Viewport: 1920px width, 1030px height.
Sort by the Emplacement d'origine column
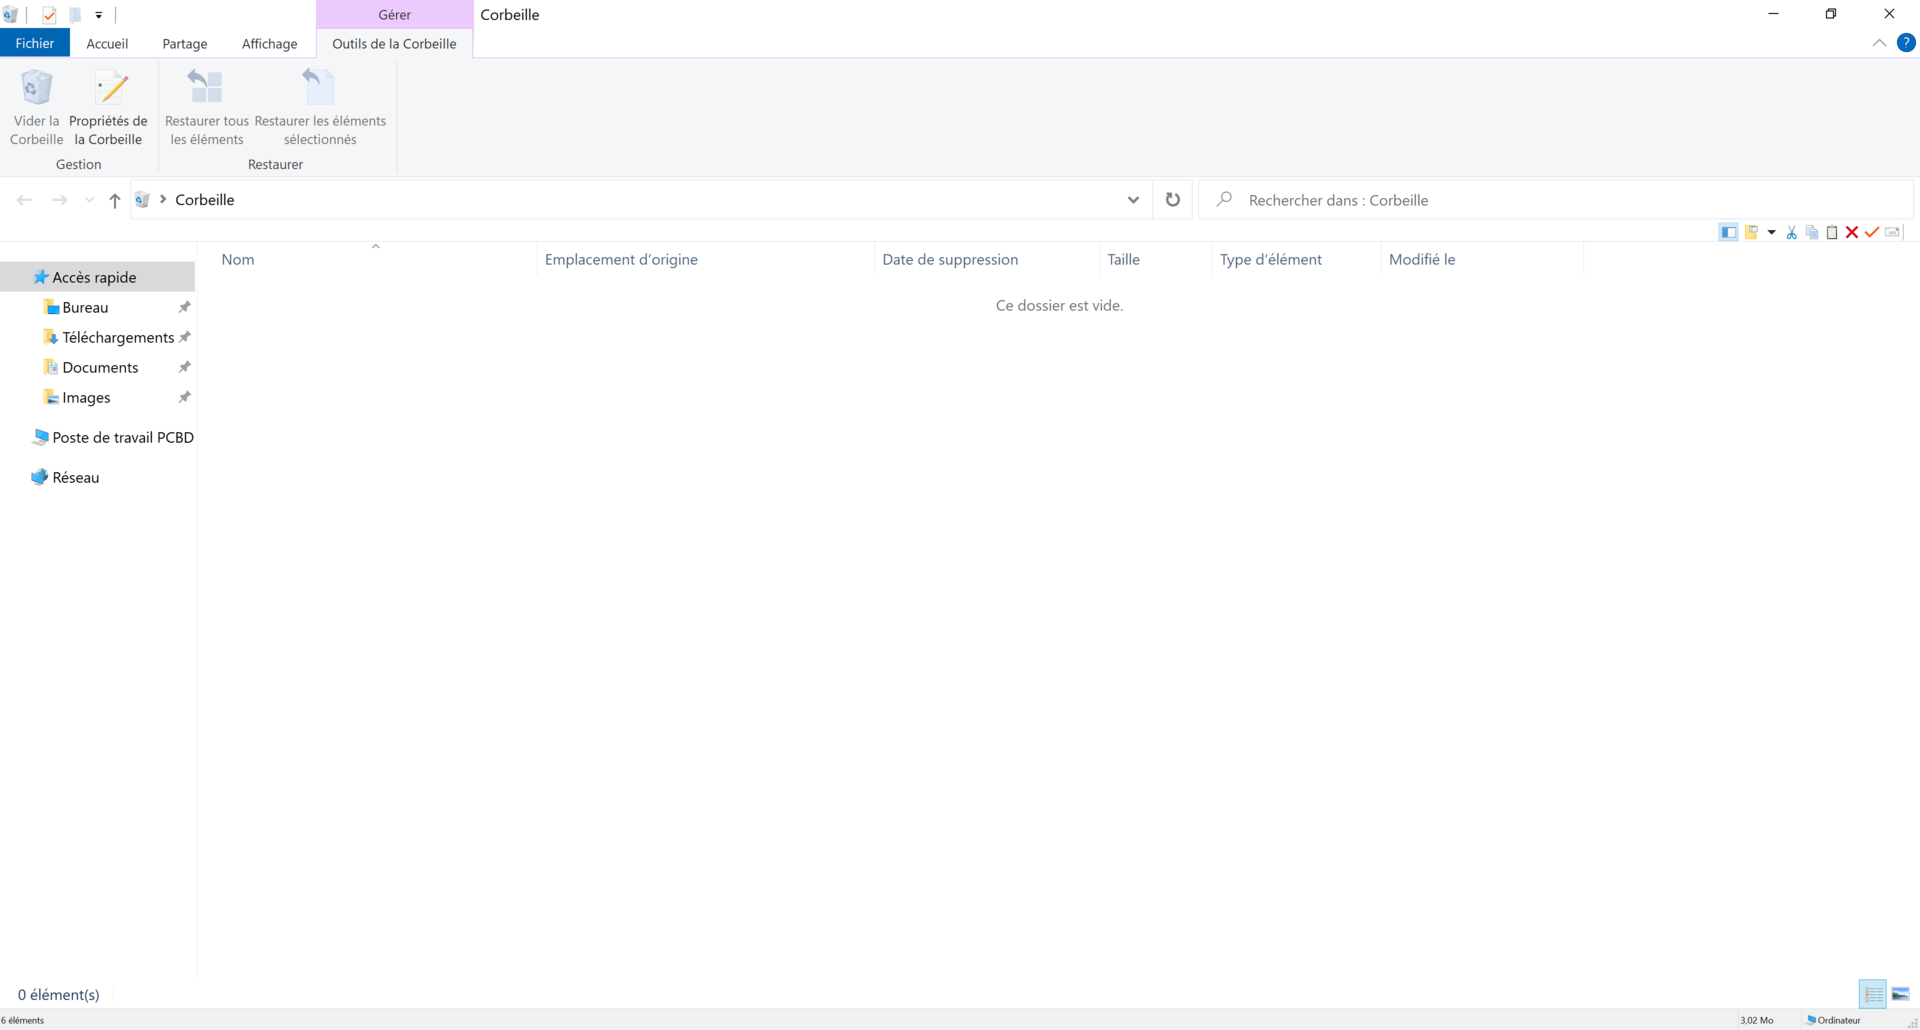click(621, 260)
